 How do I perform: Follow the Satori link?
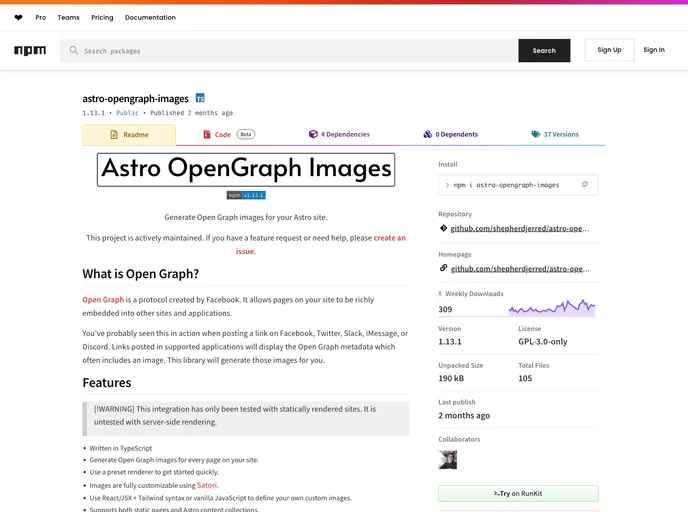click(207, 485)
